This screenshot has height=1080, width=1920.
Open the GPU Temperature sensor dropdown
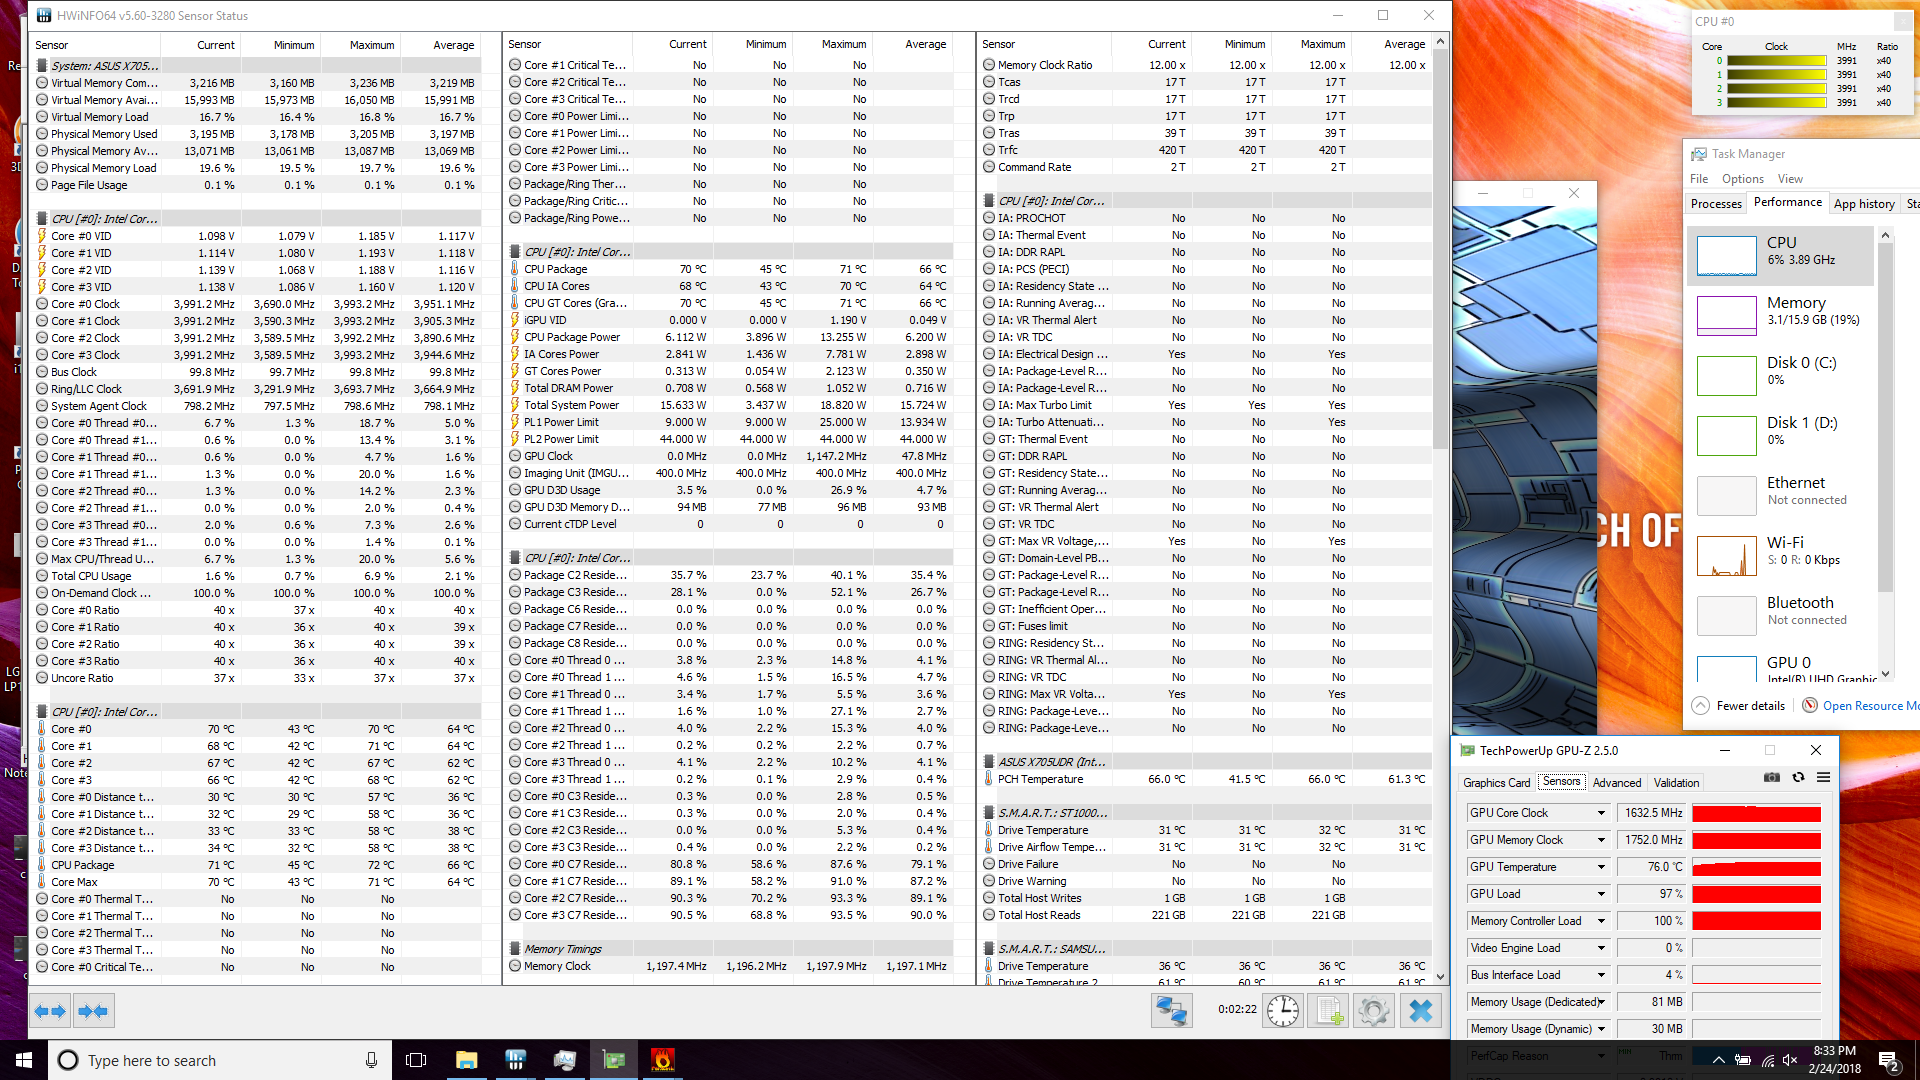[1601, 867]
